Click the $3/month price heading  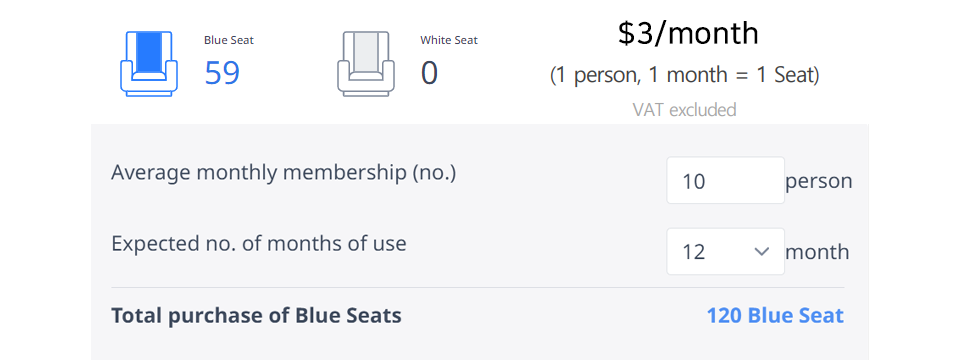point(688,34)
